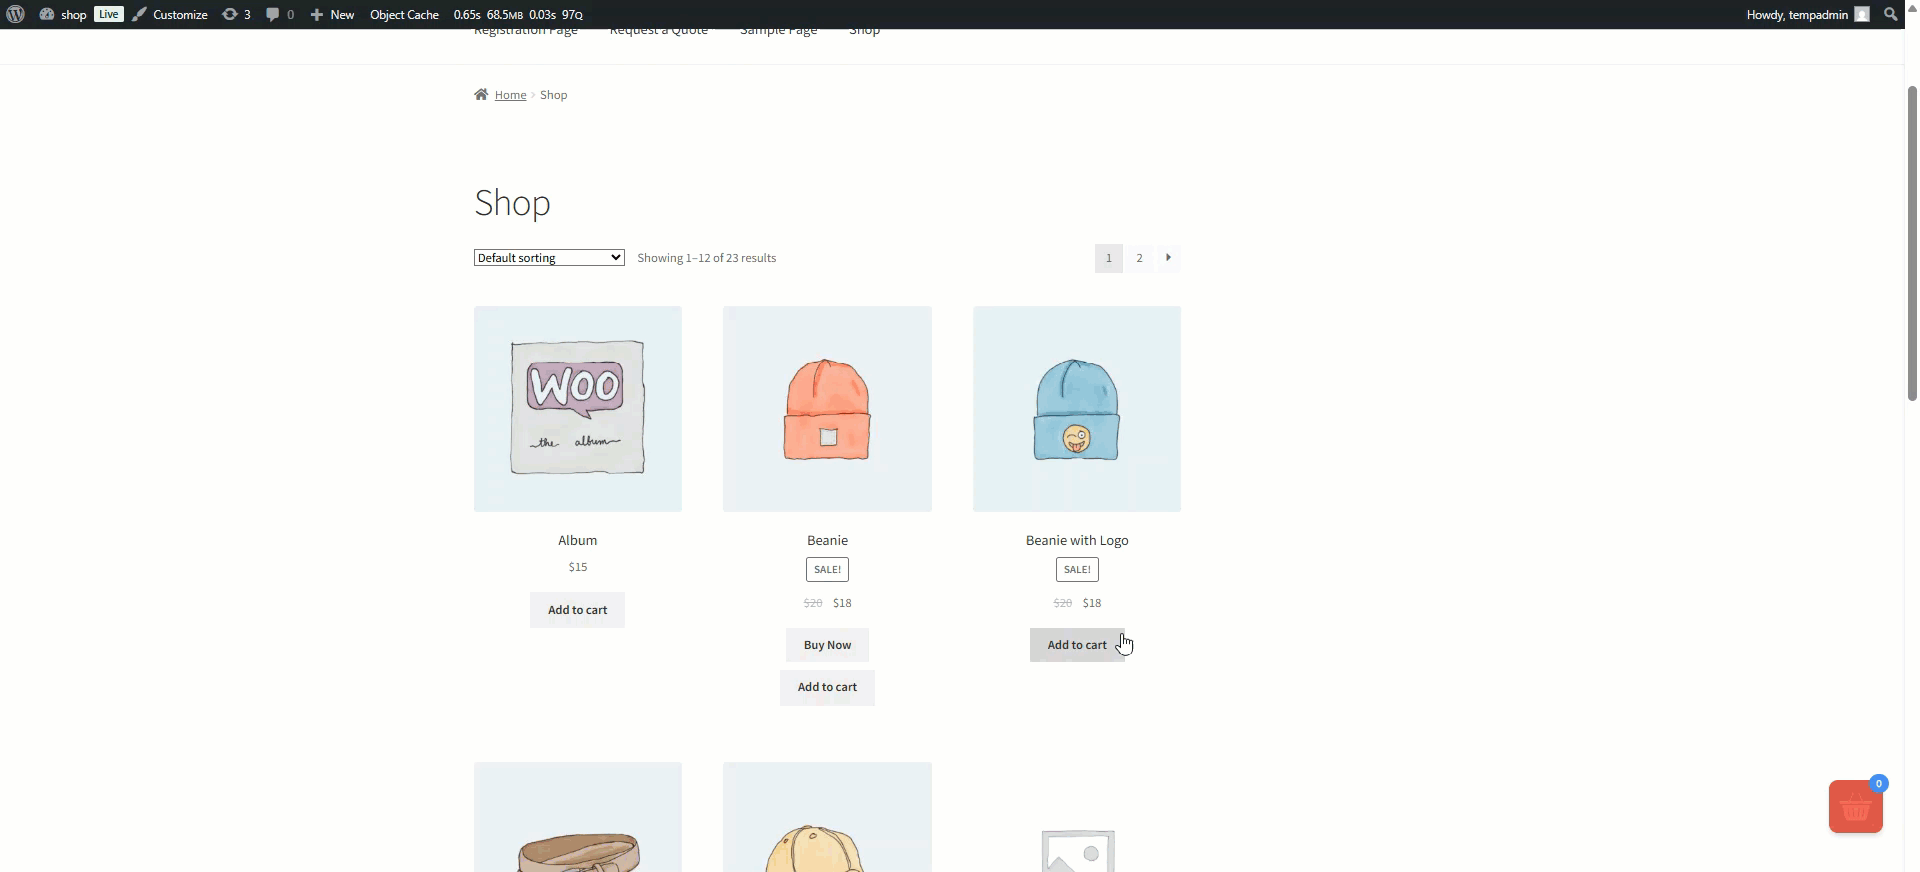Expand the New content menu

332,14
